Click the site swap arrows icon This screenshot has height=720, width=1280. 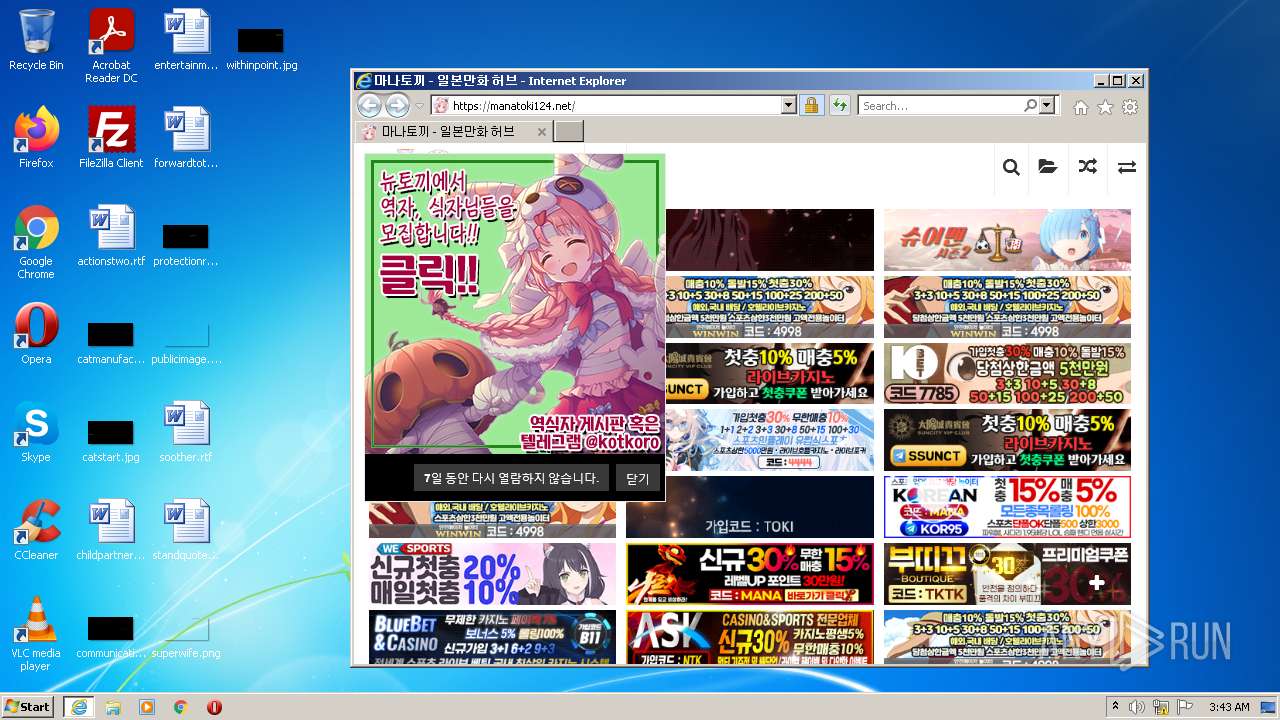(x=1127, y=167)
